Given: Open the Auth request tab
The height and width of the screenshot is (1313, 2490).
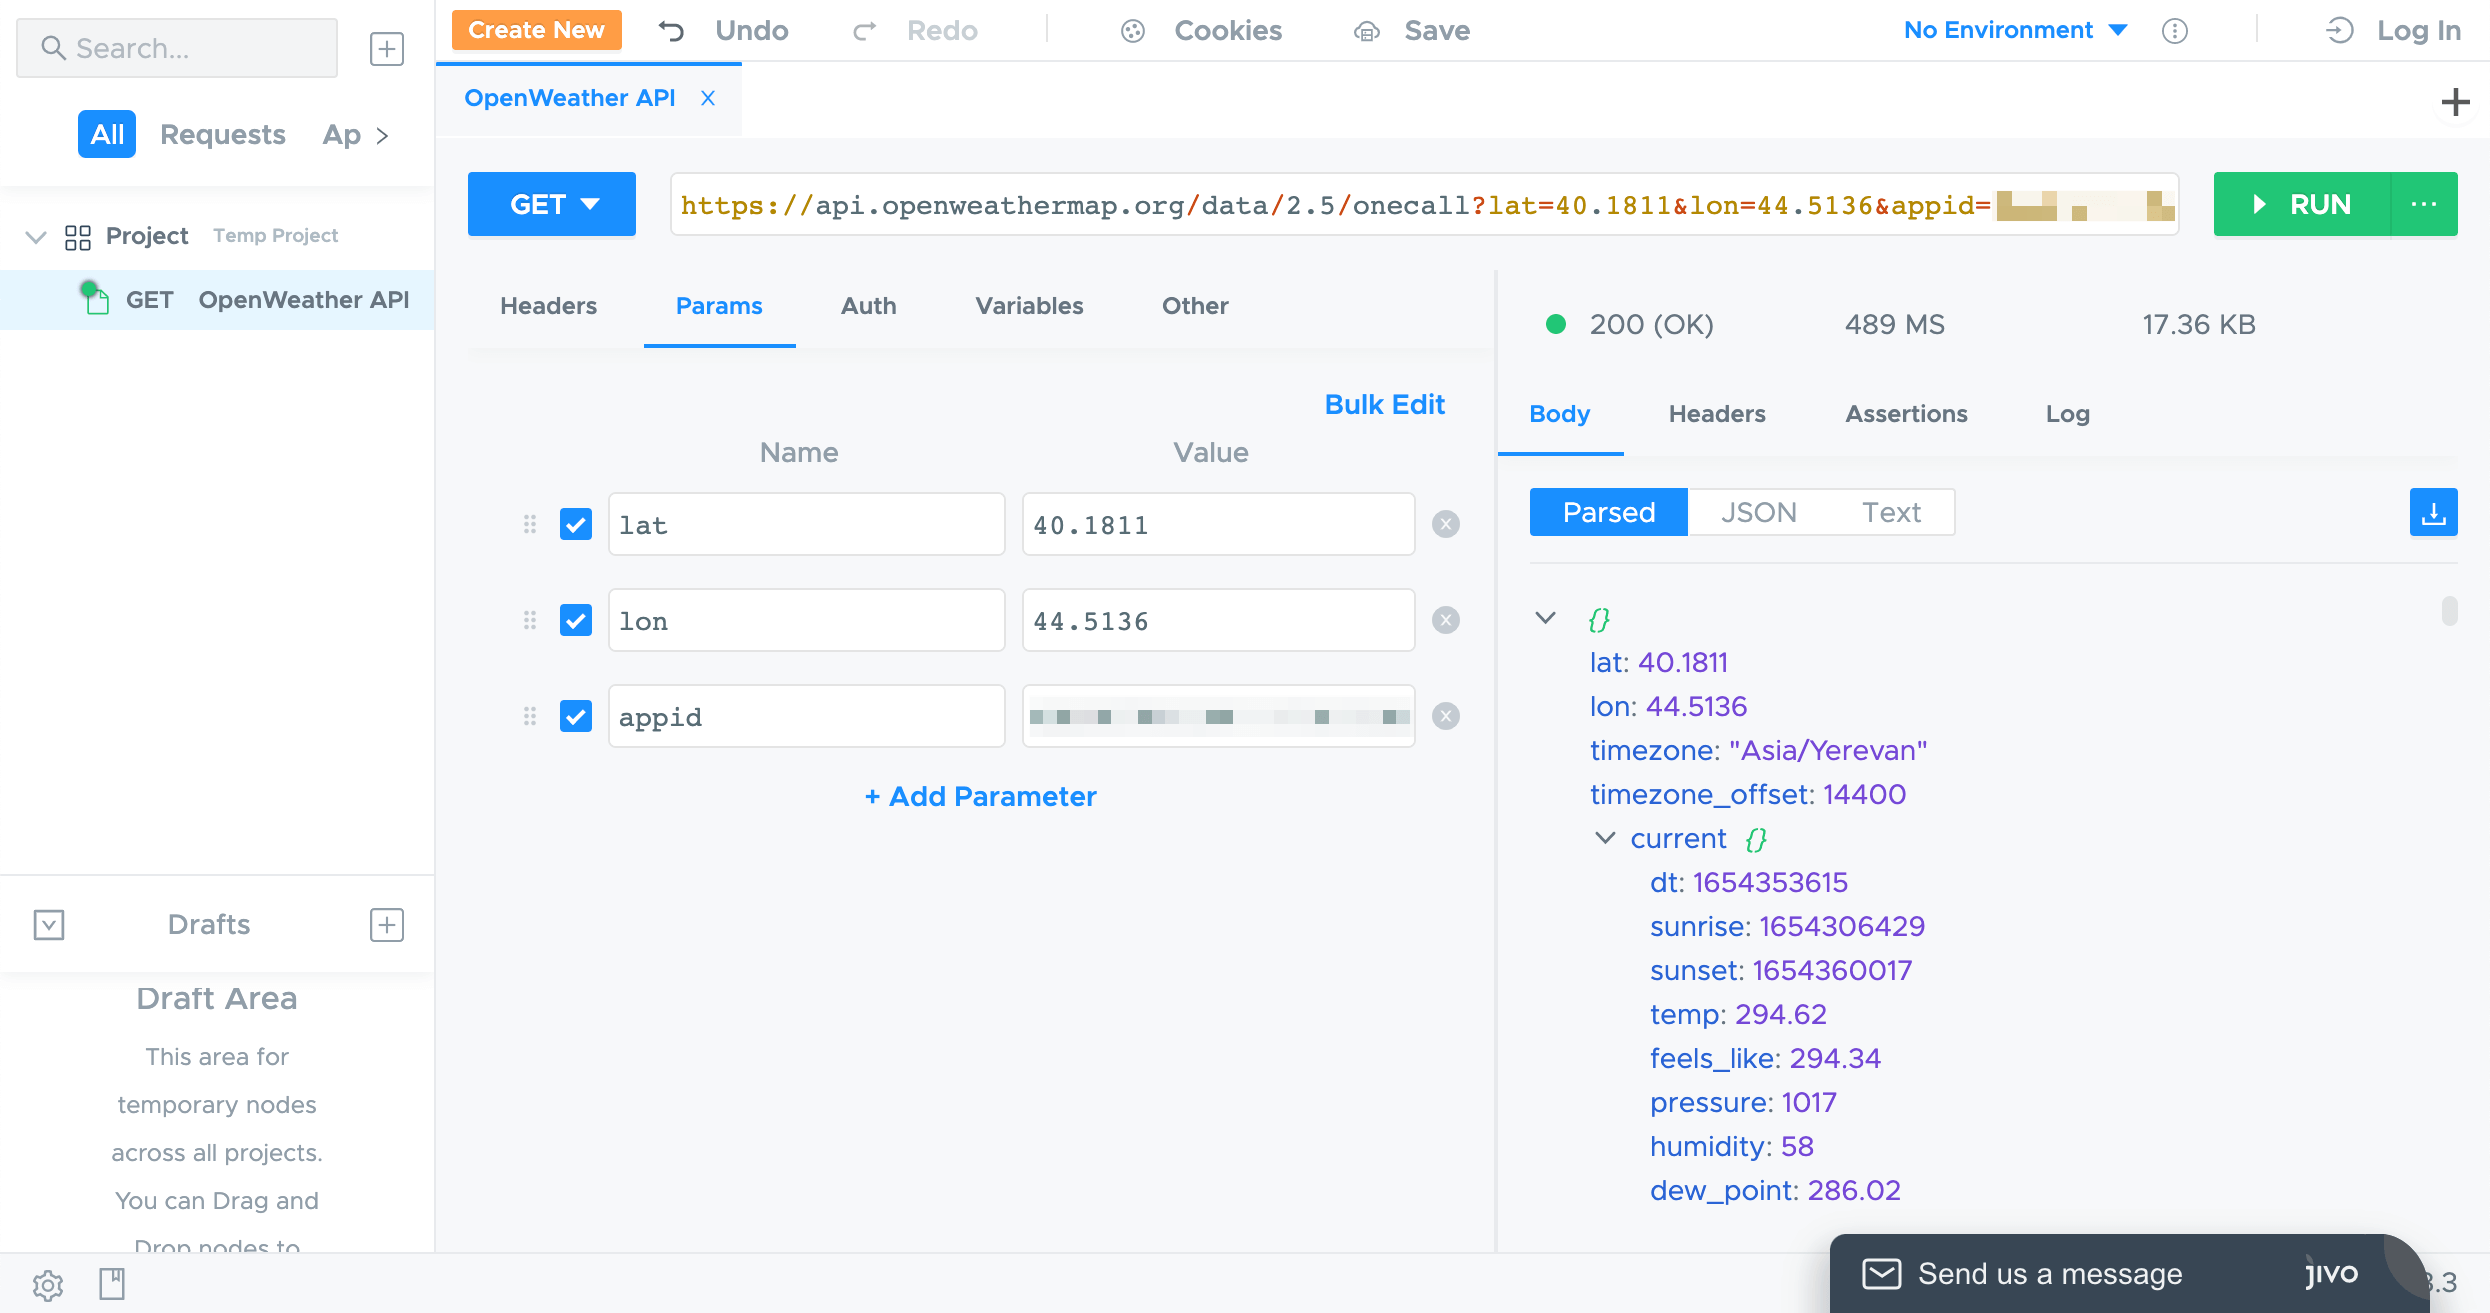Looking at the screenshot, I should coord(868,306).
